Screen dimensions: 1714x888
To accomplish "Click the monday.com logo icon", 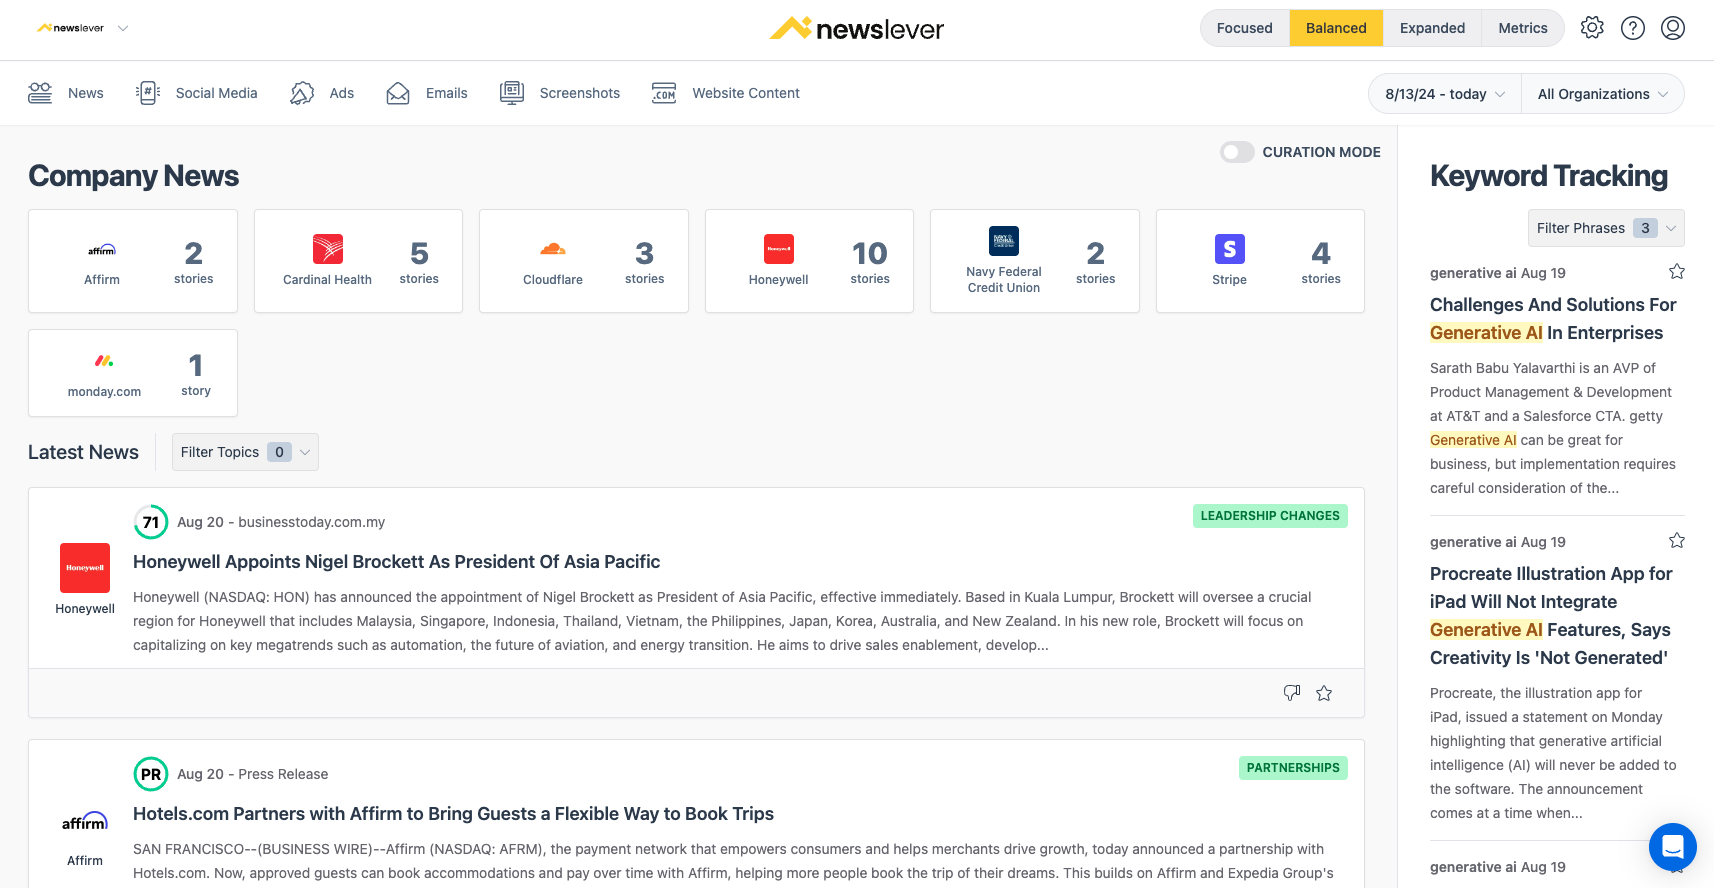I will point(104,361).
